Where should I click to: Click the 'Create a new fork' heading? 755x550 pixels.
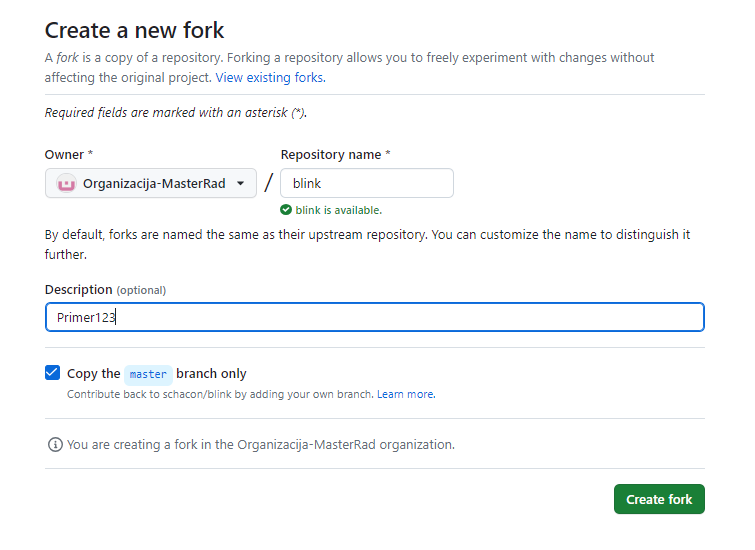[x=134, y=30]
